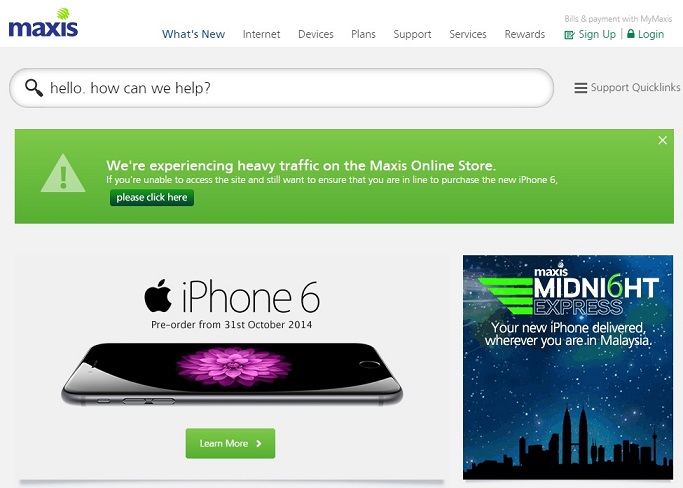Click the warning triangle icon in banner

coord(63,173)
